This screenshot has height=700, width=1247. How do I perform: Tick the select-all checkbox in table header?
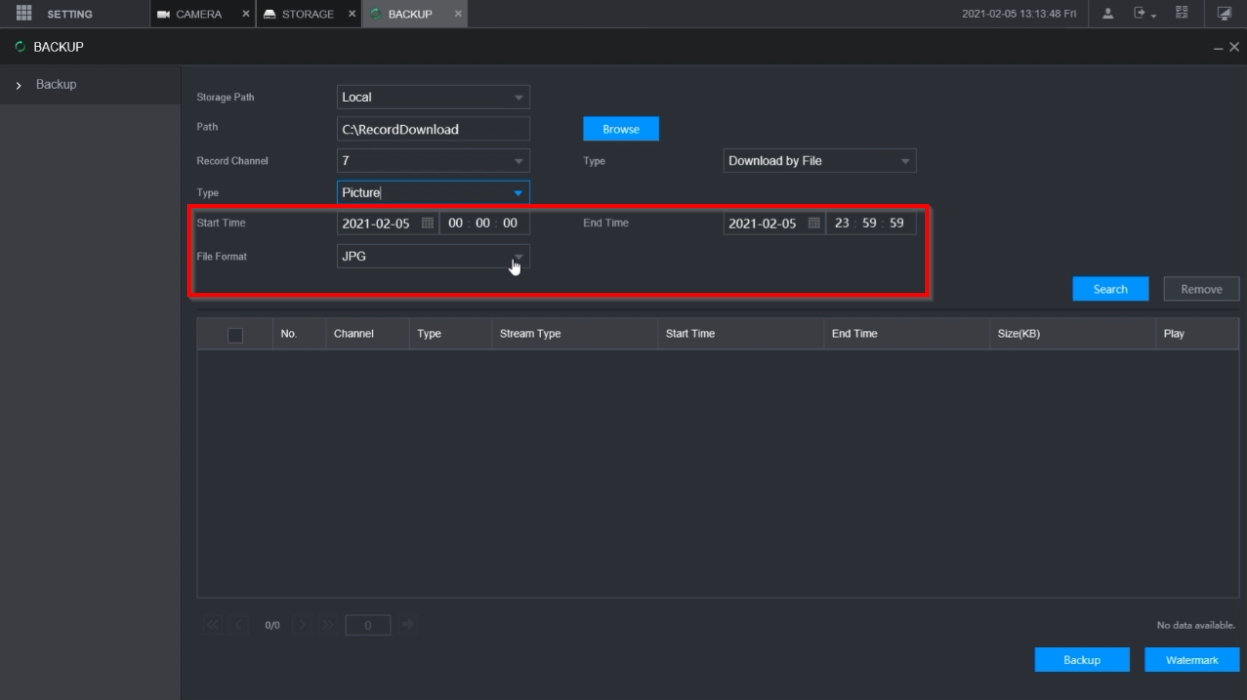(236, 335)
